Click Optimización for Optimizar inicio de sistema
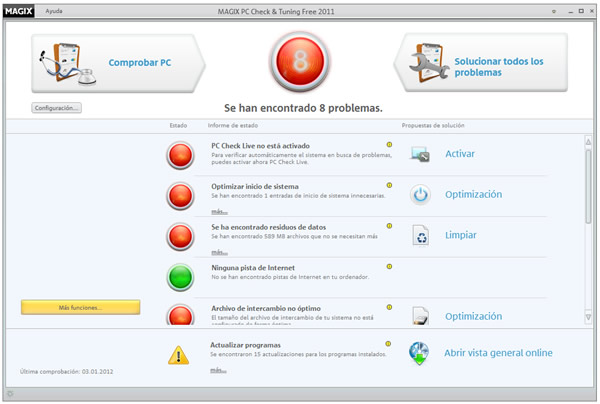Screen dimensions: 600x404 [473, 194]
